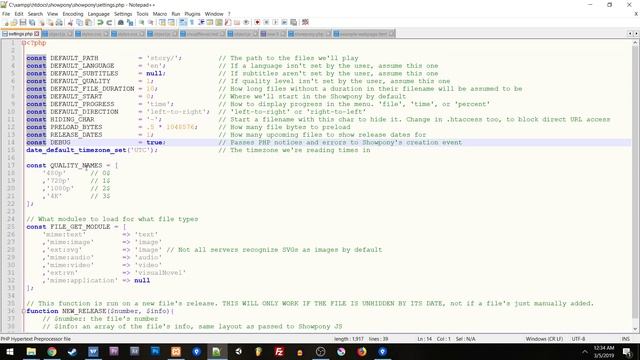This screenshot has width=640, height=360.
Task: Click the Stop macro recording icon
Action: (x=266, y=22)
